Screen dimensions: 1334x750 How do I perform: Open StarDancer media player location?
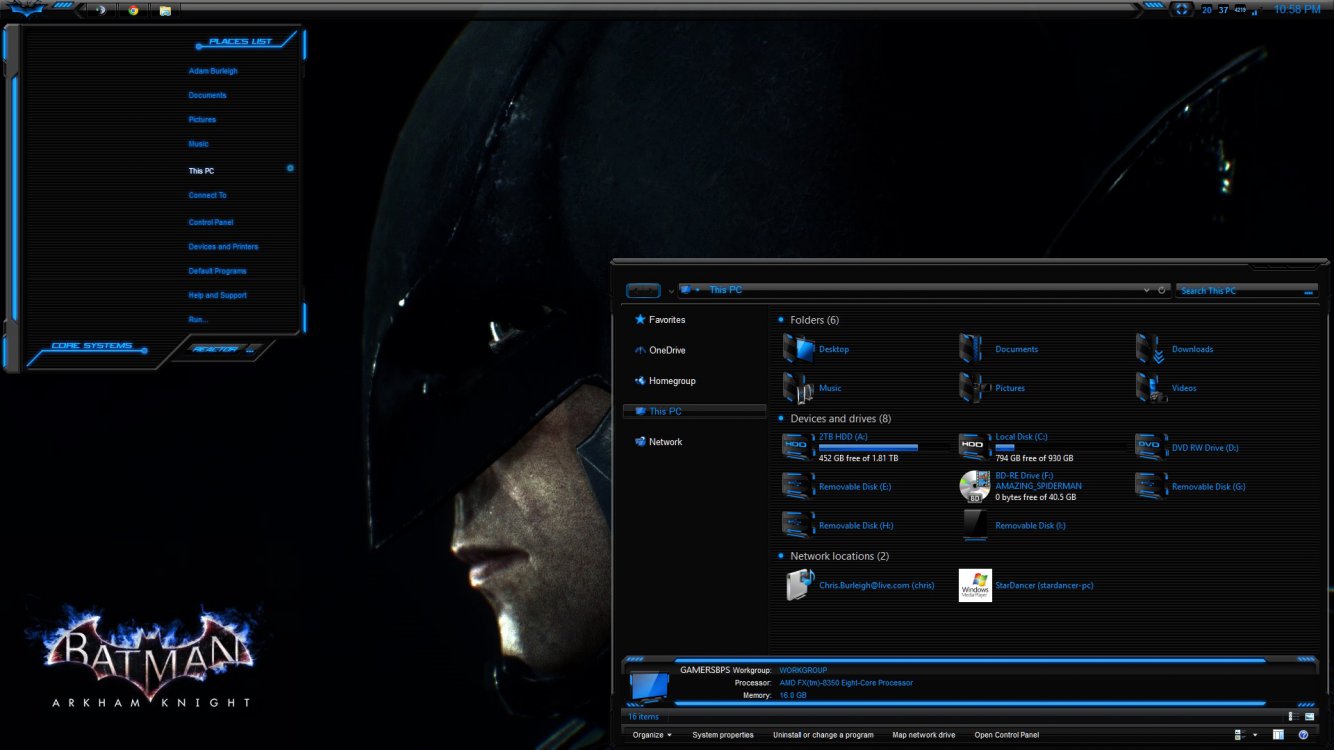[x=1027, y=585]
